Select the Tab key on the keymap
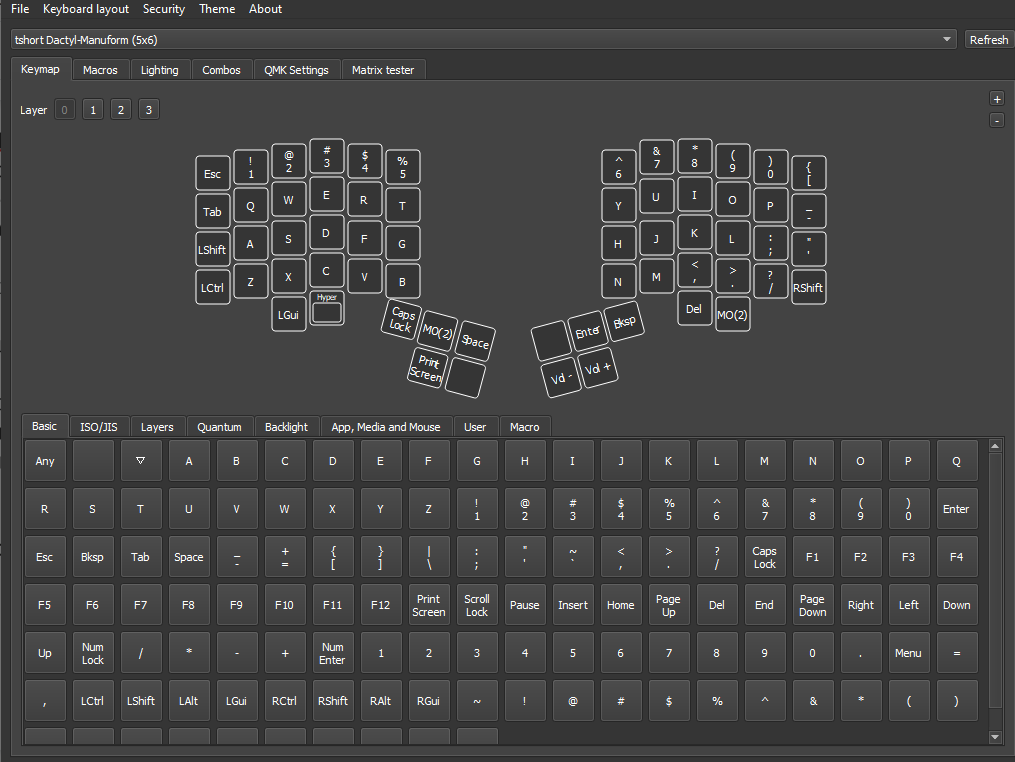This screenshot has width=1015, height=762. (x=212, y=212)
